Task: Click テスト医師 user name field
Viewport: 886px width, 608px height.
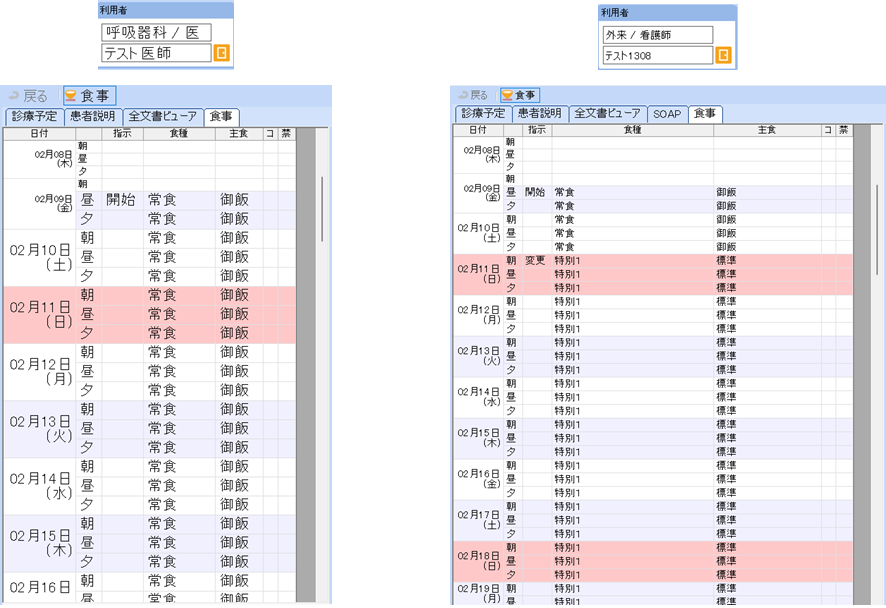Action: 156,53
